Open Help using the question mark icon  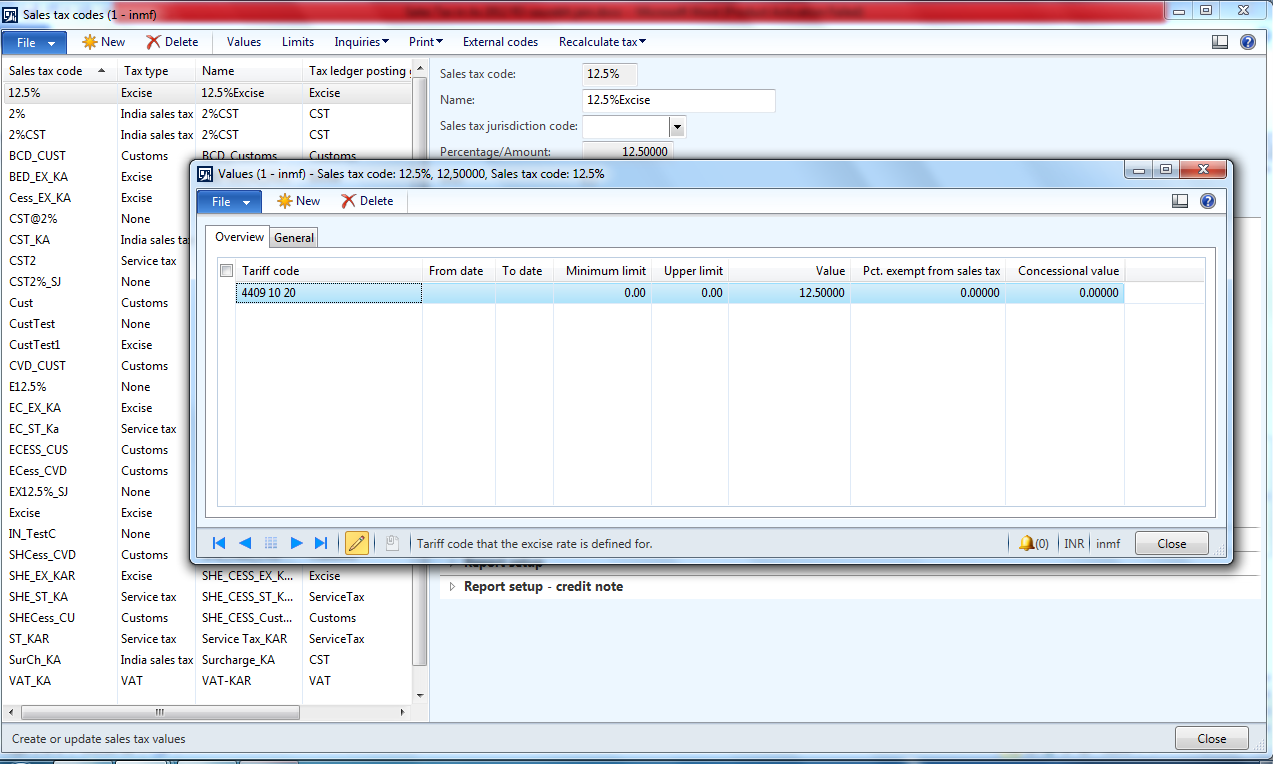1208,200
